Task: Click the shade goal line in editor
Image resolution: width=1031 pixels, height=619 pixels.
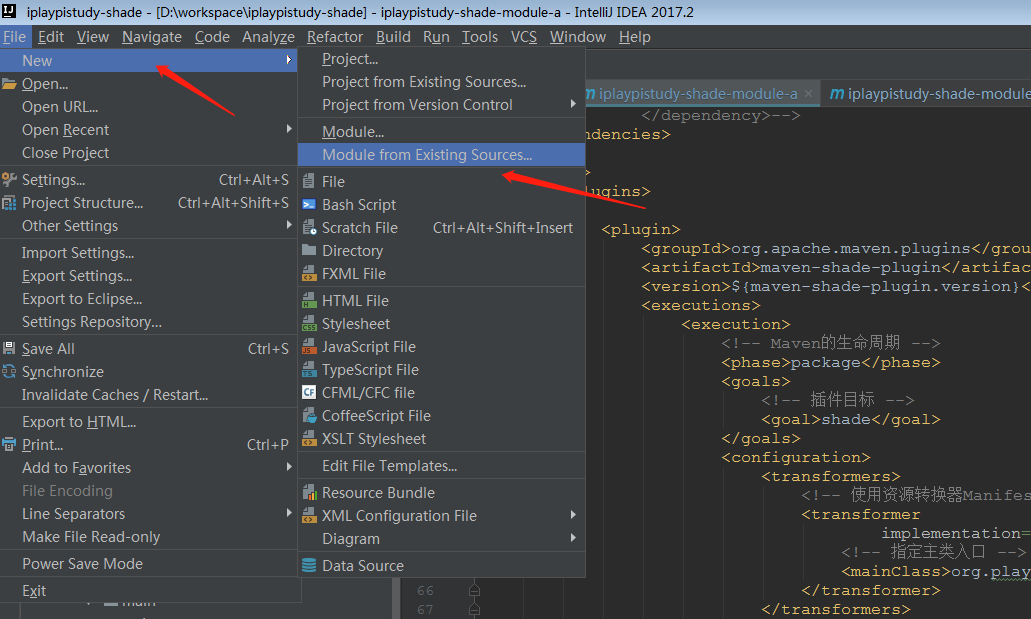Action: pyautogui.click(x=851, y=419)
